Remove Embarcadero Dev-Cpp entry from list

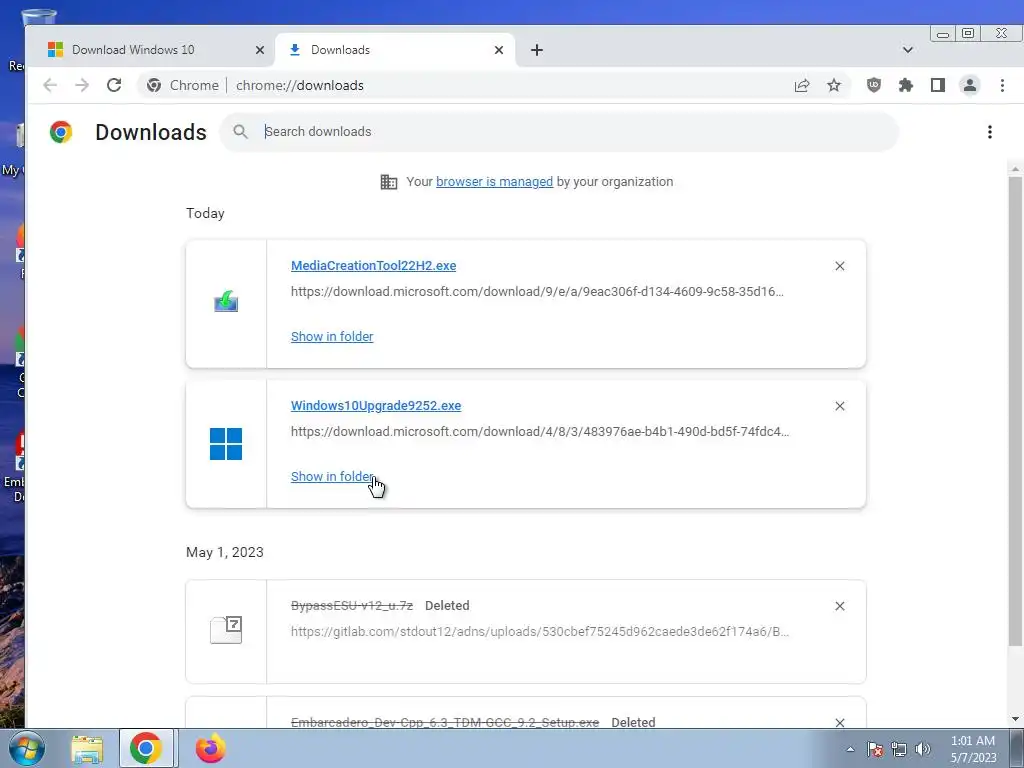coord(840,722)
